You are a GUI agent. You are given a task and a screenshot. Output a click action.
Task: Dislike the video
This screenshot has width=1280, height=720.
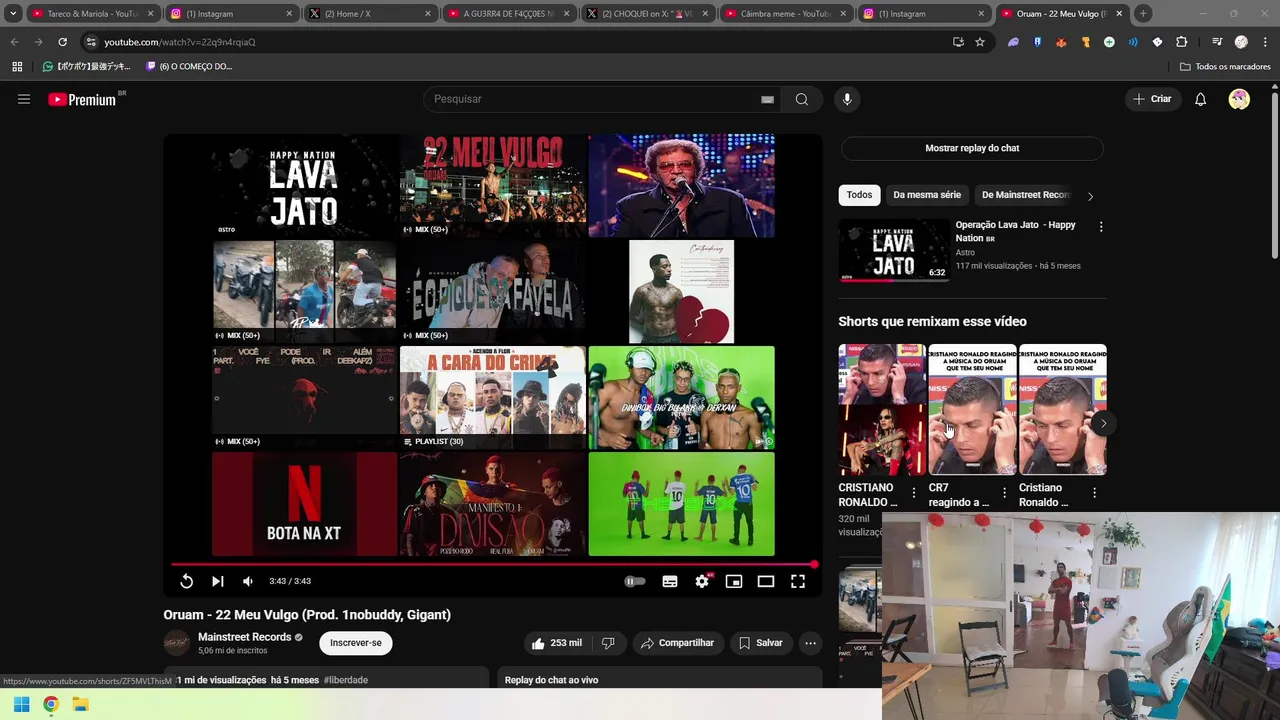[608, 643]
